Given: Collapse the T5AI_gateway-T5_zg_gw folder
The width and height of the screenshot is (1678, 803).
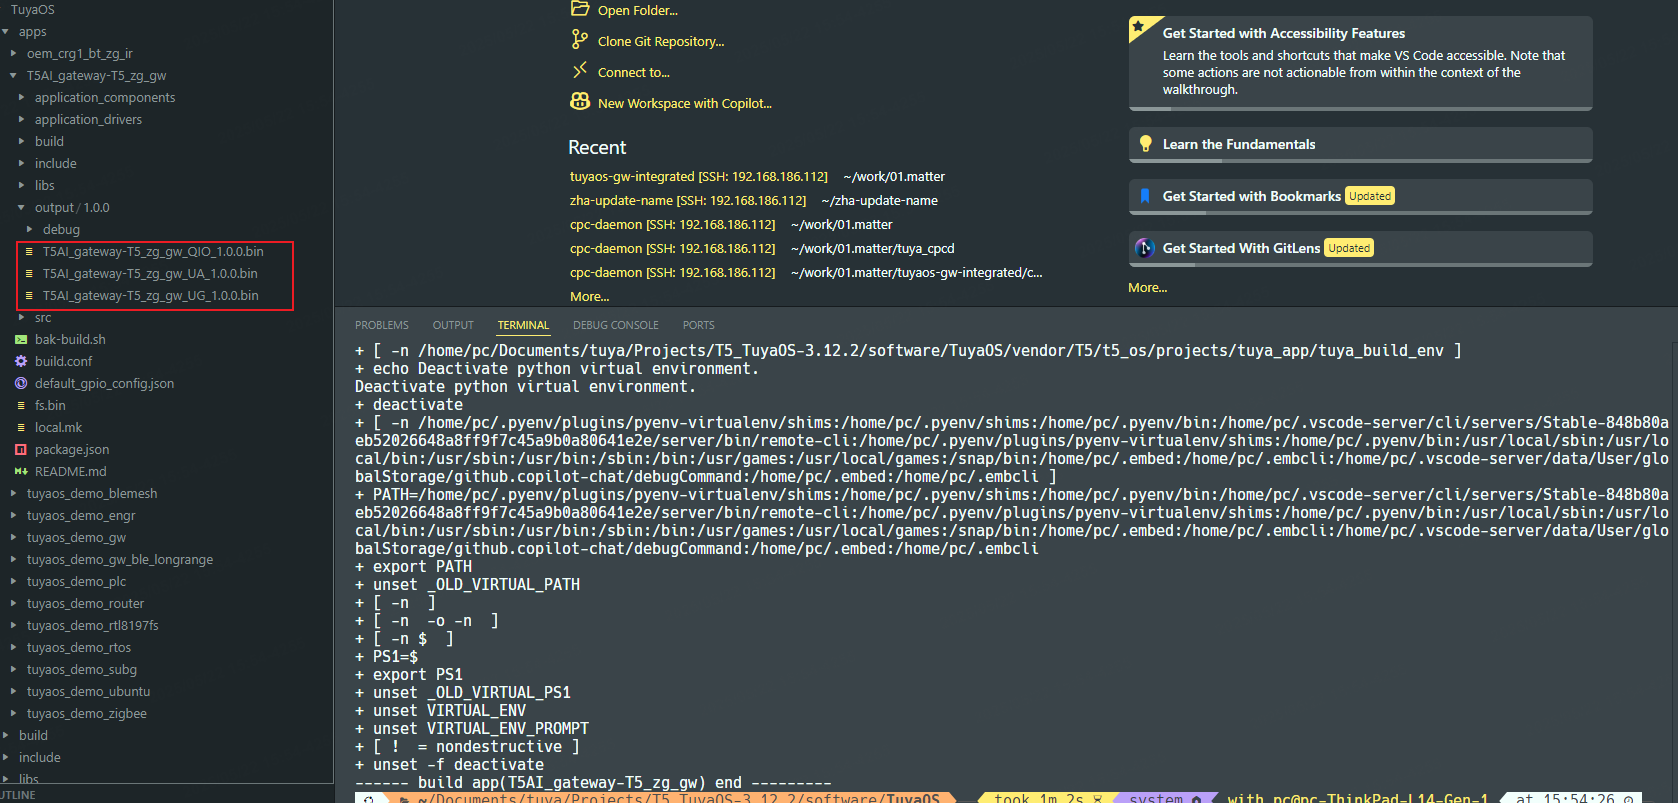Looking at the screenshot, I should point(13,76).
